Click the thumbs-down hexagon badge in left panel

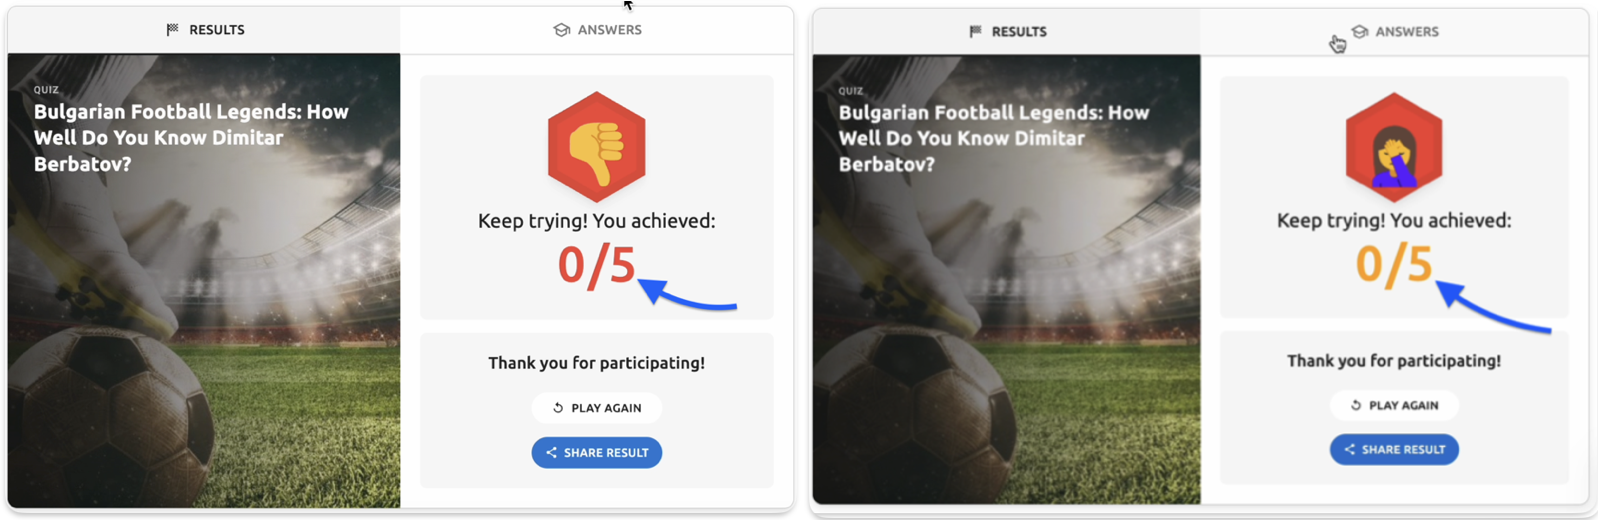coord(596,146)
